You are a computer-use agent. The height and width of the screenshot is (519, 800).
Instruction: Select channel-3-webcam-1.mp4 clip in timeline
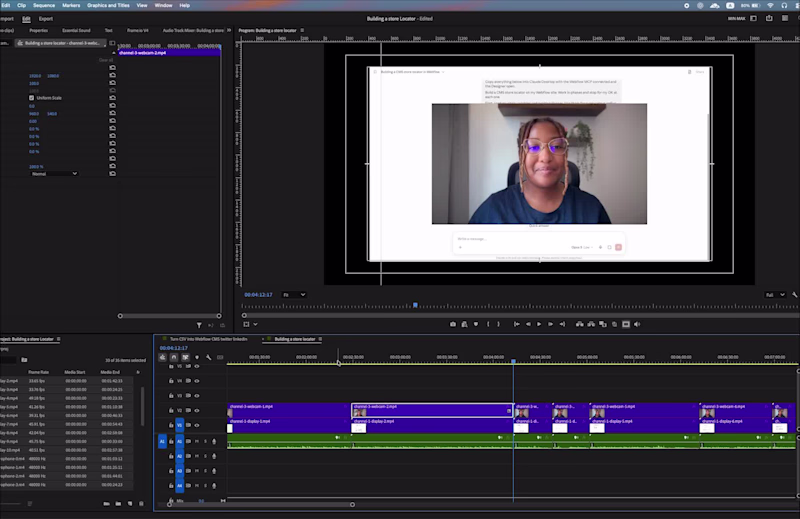(x=289, y=410)
